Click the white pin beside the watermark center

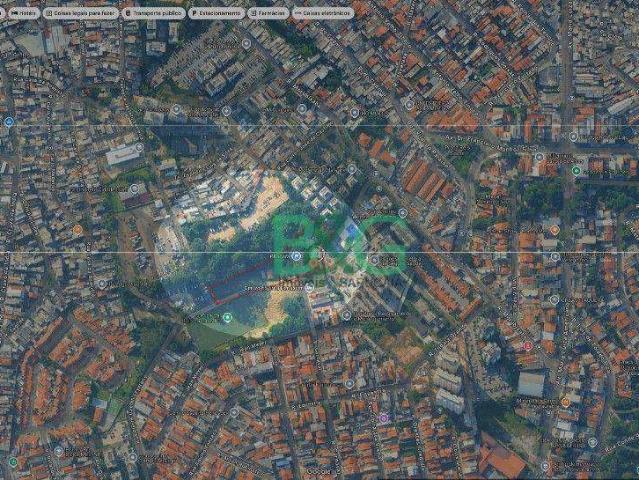[298, 257]
